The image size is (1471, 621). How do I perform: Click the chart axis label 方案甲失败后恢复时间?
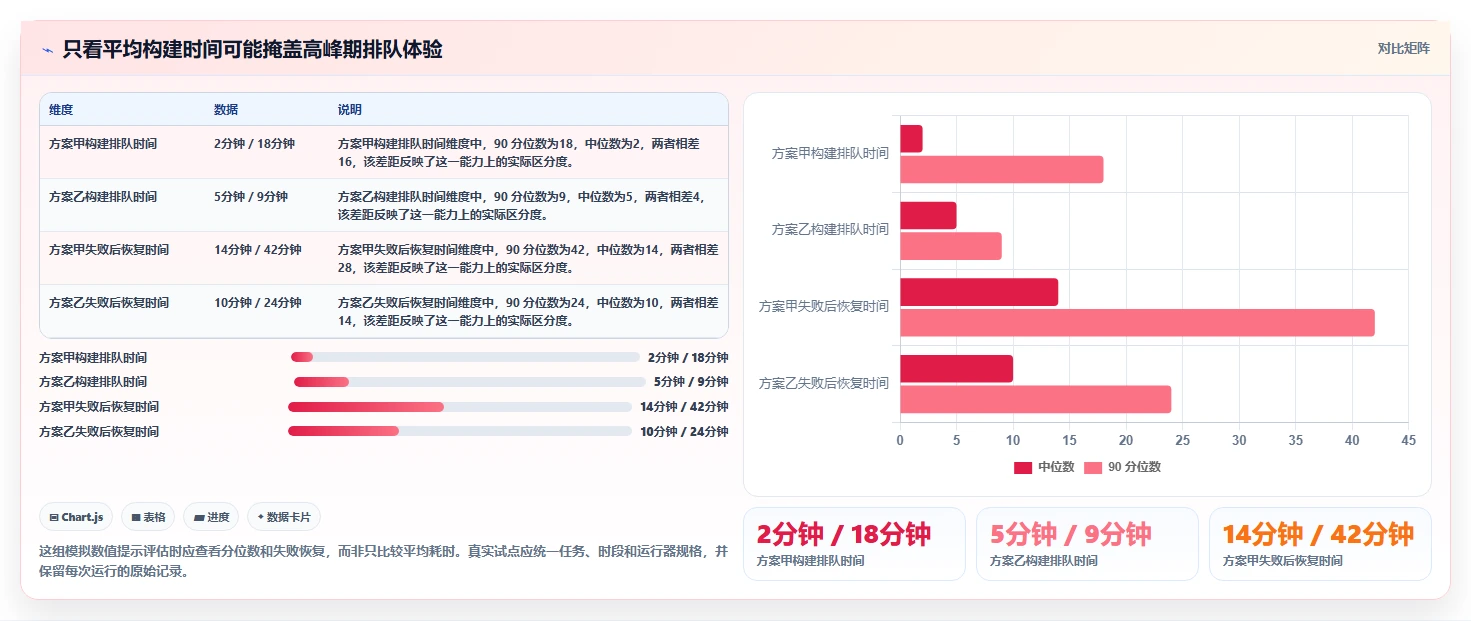pyautogui.click(x=824, y=306)
